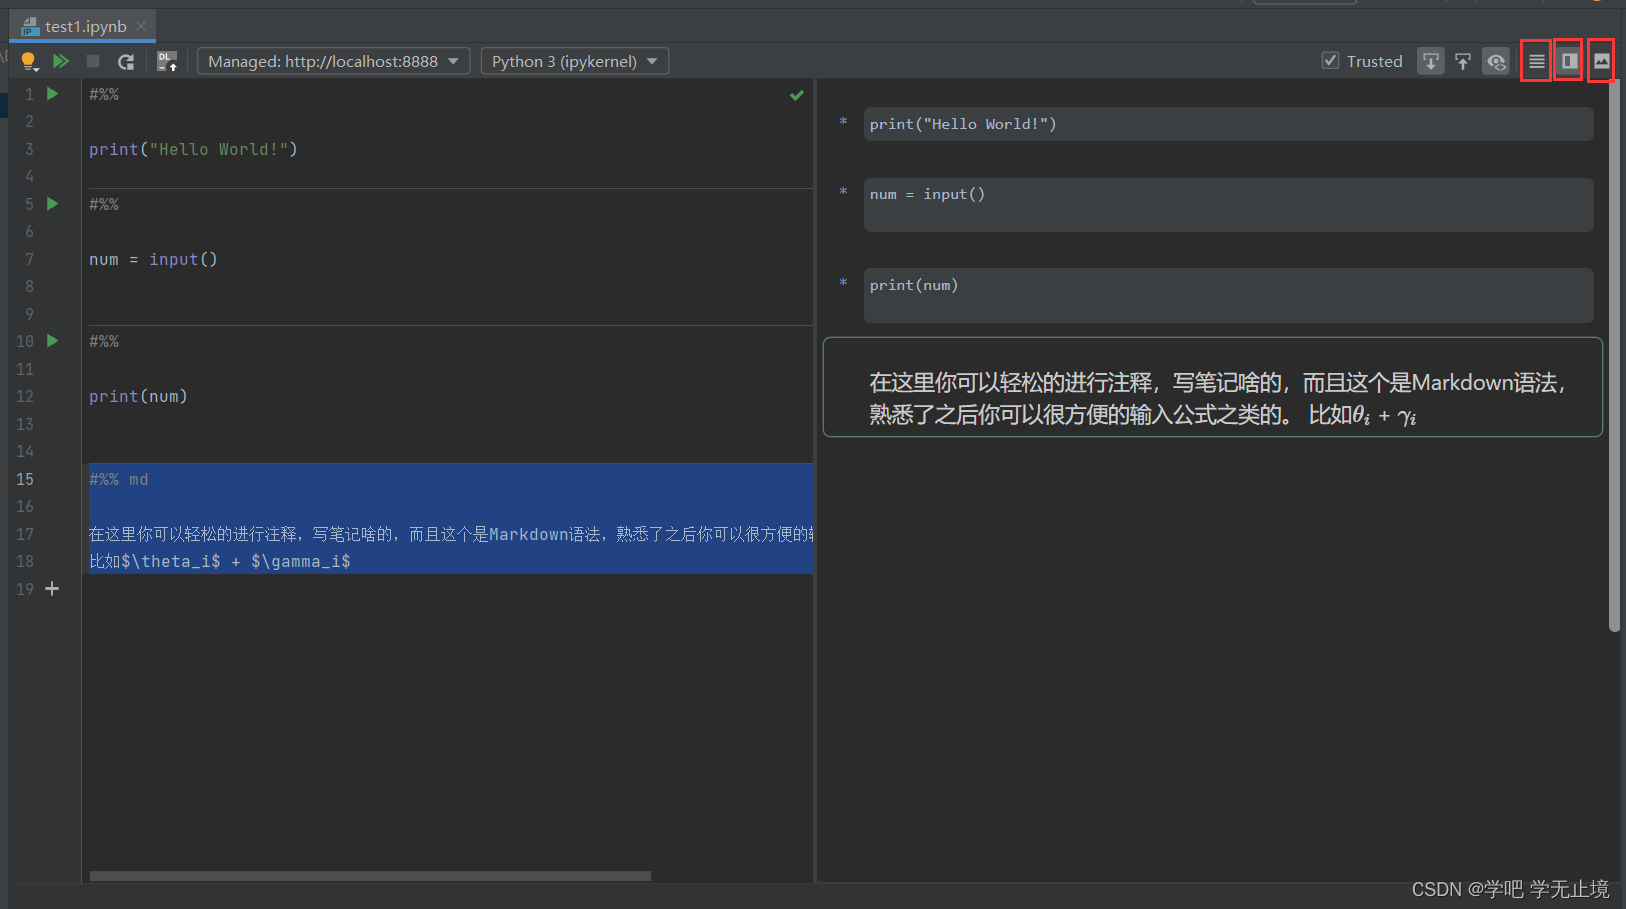Run all cells with double-arrow icon
This screenshot has height=909, width=1626.
(x=61, y=61)
